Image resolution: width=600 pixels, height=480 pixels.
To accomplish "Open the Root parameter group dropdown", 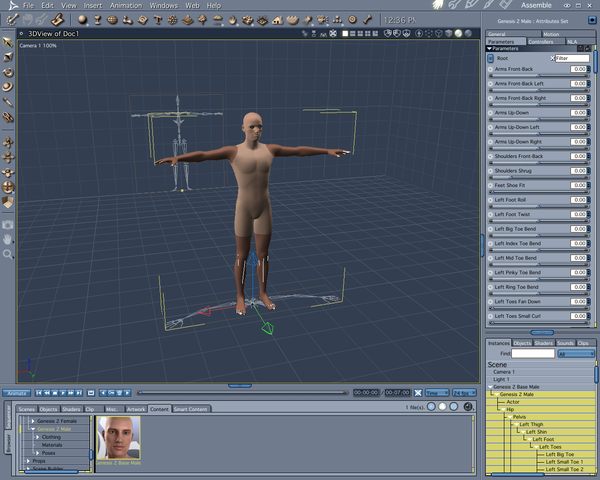I will [x=491, y=59].
